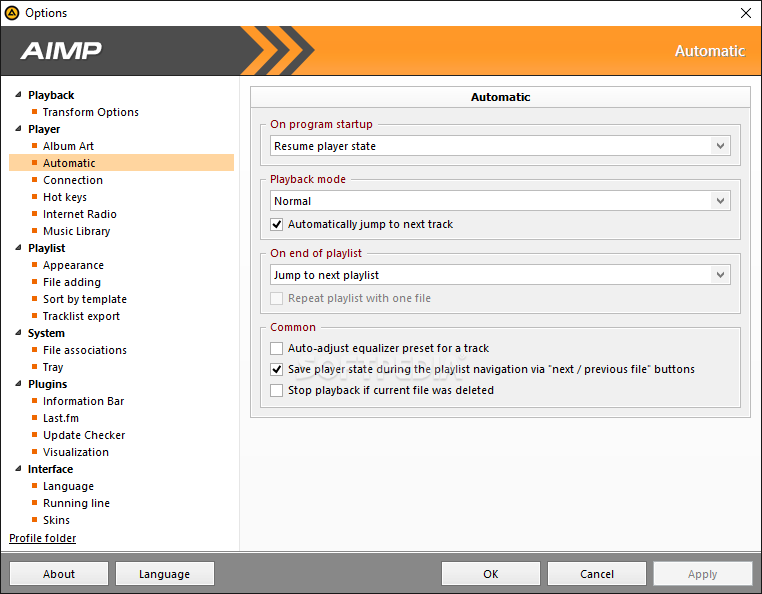The image size is (762, 594).
Task: Collapse the Plugins tree section
Action: click(x=18, y=384)
